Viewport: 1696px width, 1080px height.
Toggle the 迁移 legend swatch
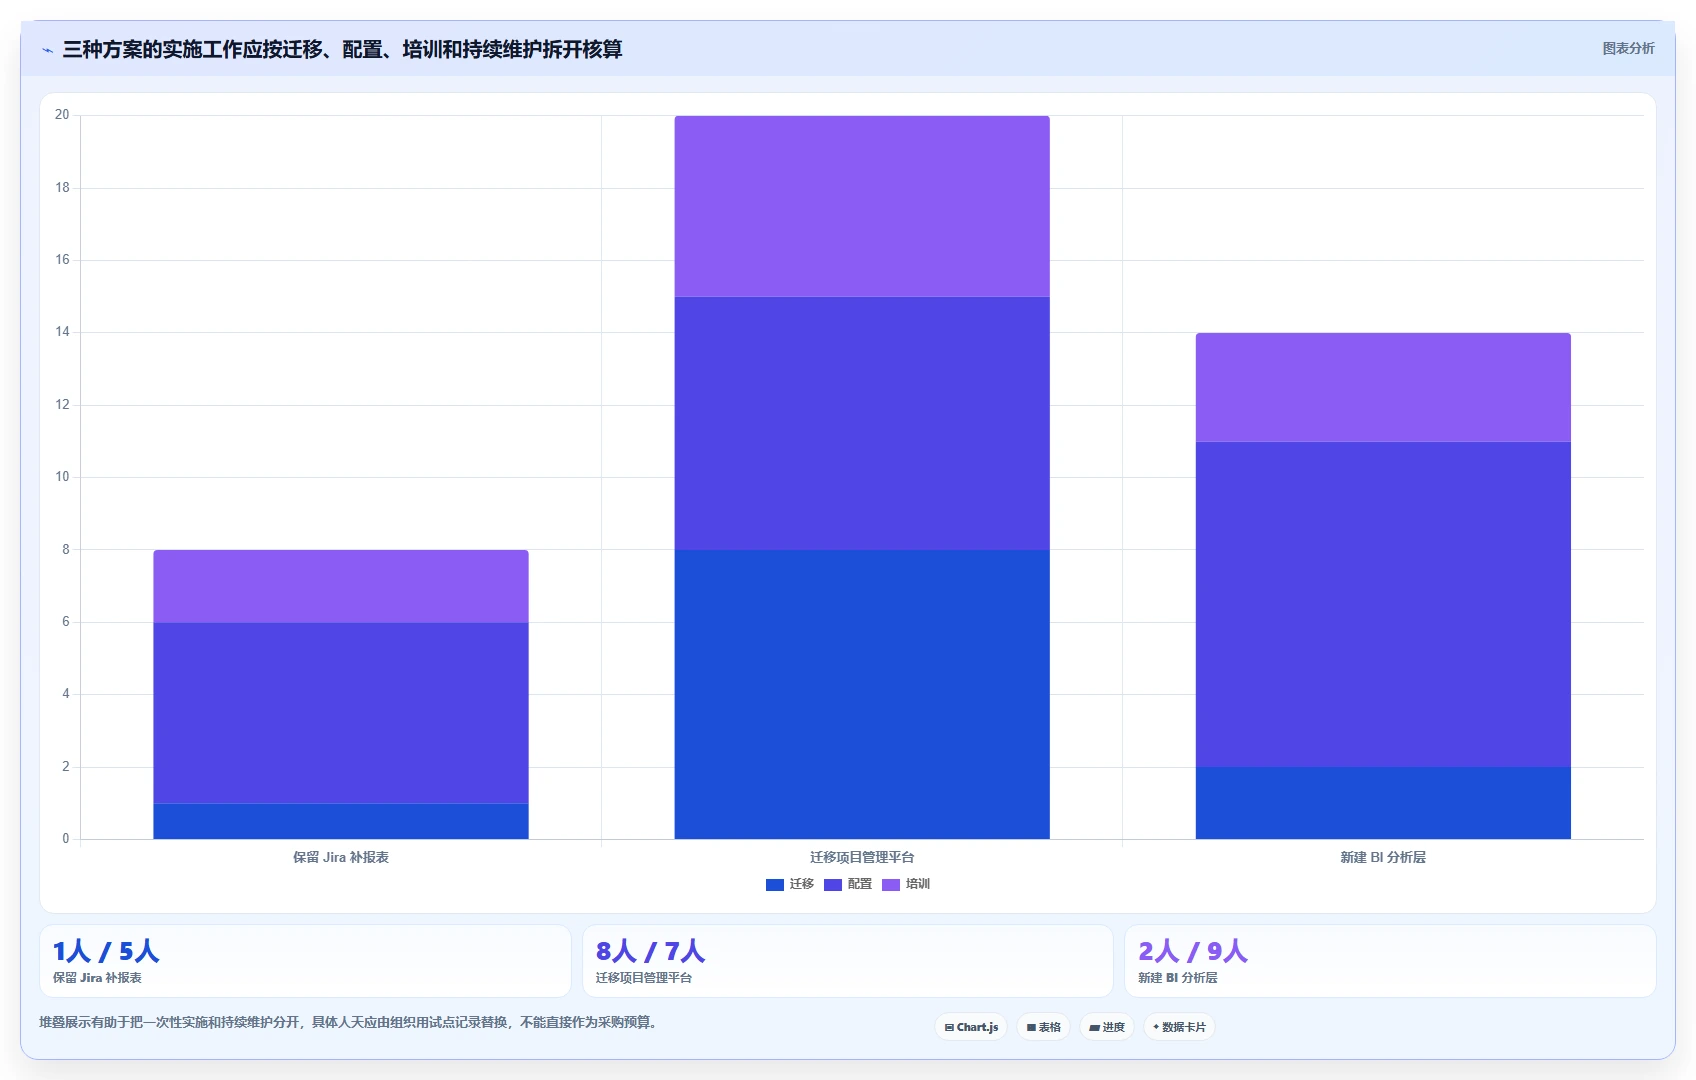point(774,885)
